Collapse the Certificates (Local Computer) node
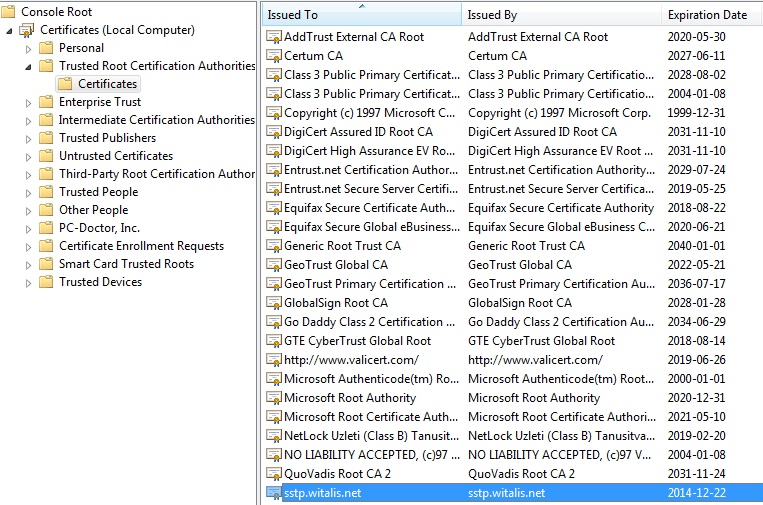Screen dimensions: 763x505 9,31
